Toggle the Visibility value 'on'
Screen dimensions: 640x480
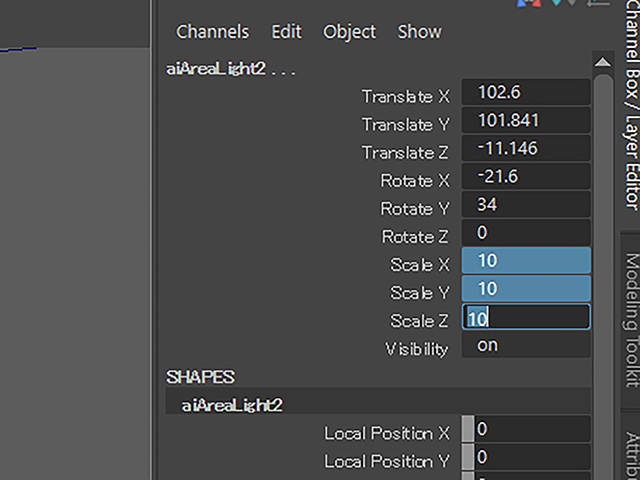(x=526, y=345)
